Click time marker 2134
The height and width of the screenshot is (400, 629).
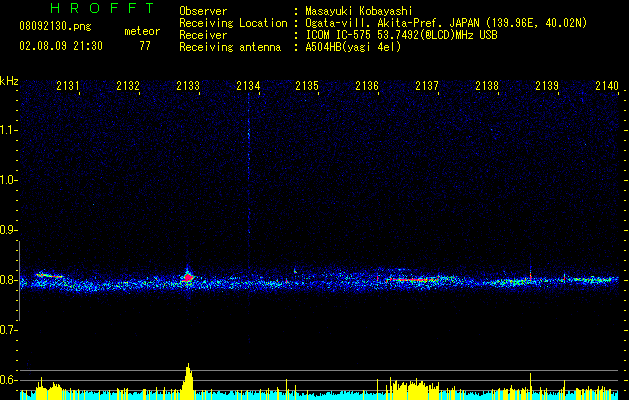coord(248,85)
